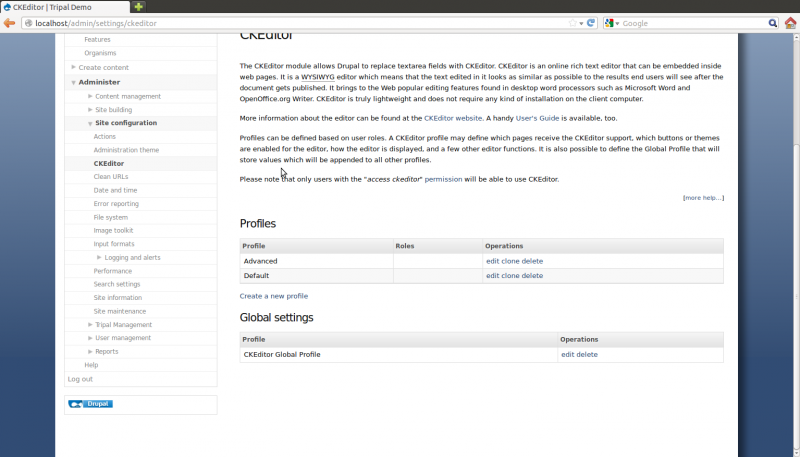The image size is (800, 457).
Task: Open a new tab with the plus icon
Action: click(x=138, y=7)
